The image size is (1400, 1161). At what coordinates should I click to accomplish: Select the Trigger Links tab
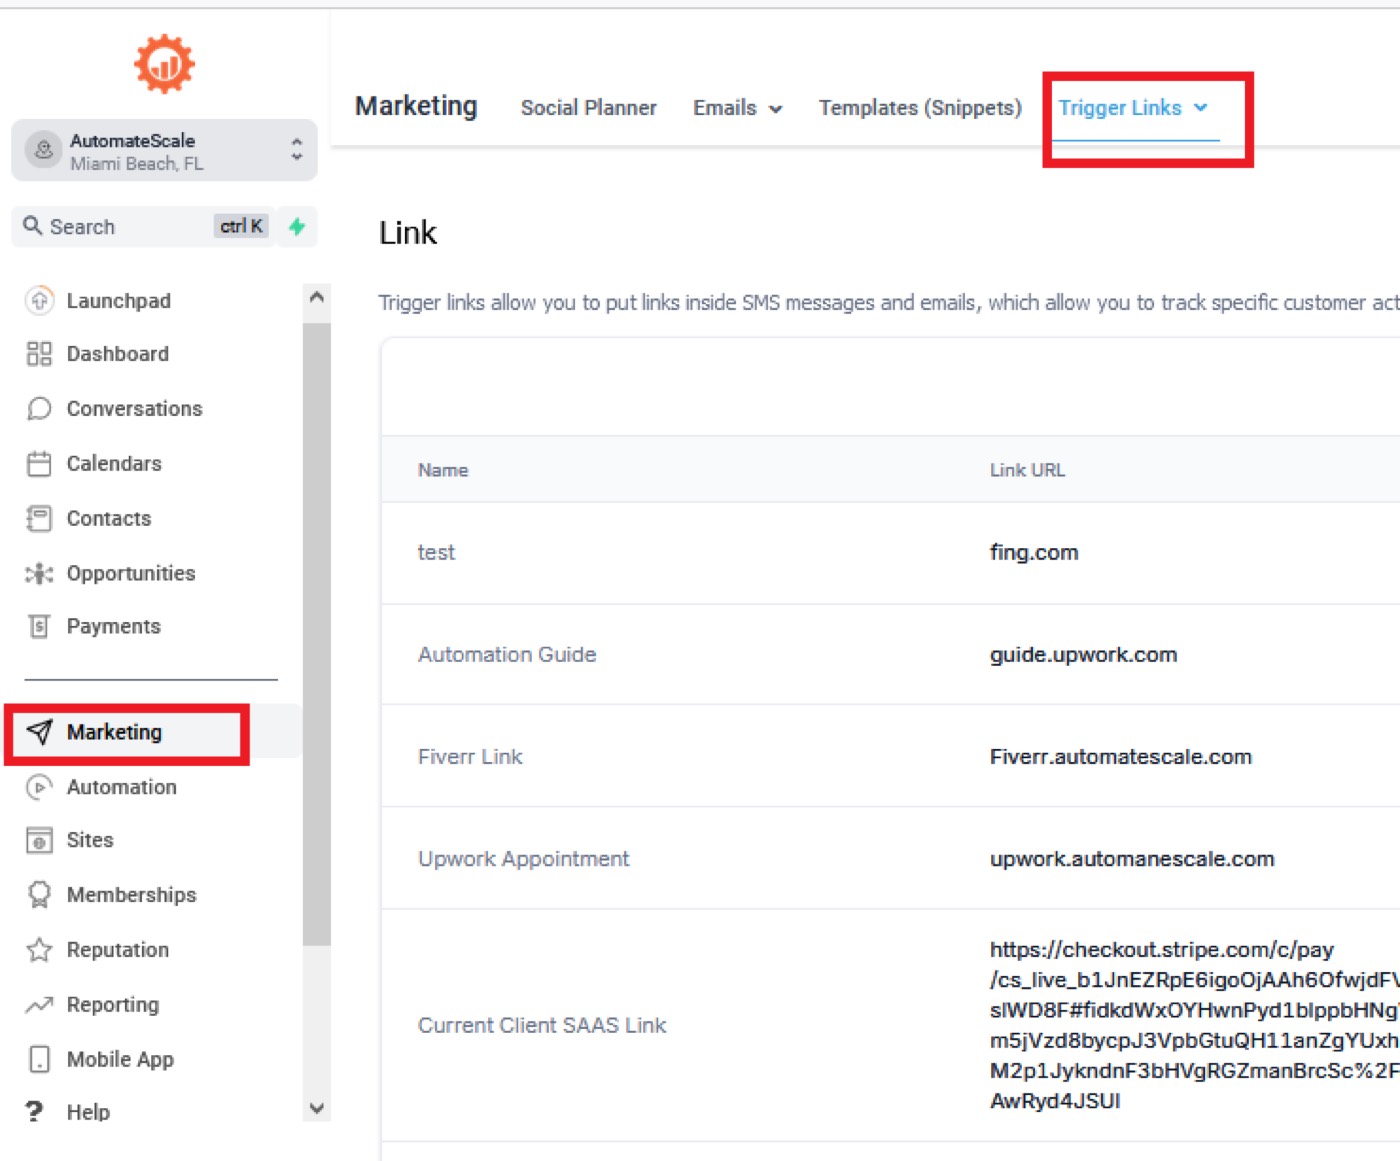pos(1120,108)
